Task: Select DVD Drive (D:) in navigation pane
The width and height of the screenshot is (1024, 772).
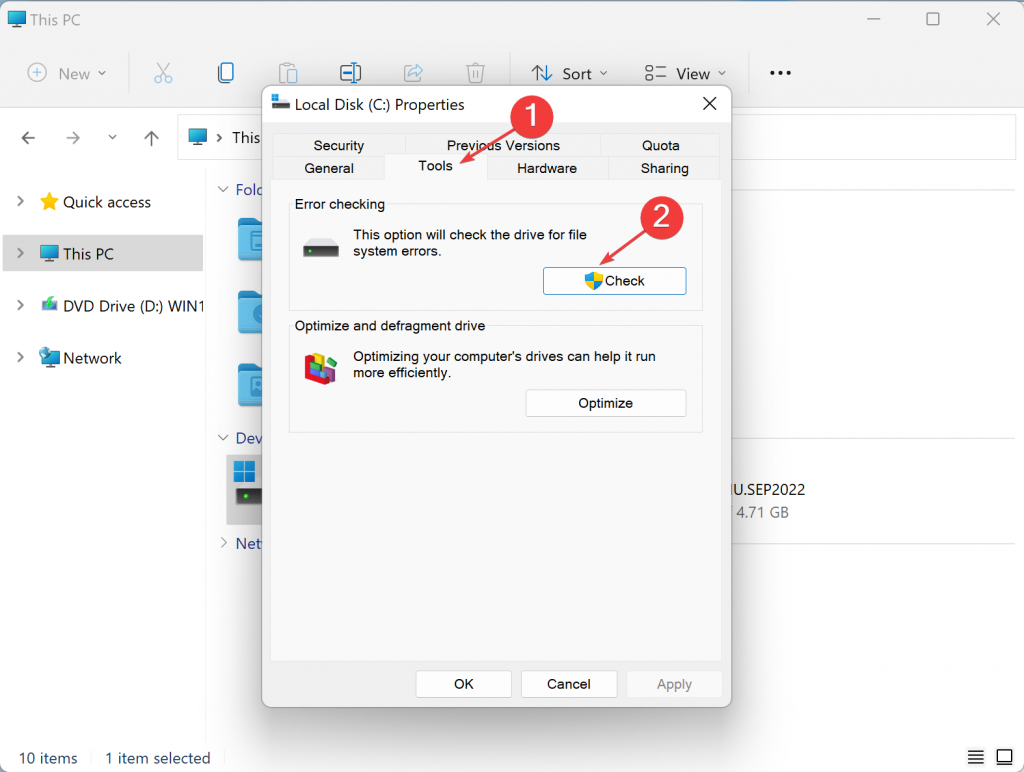Action: point(121,306)
